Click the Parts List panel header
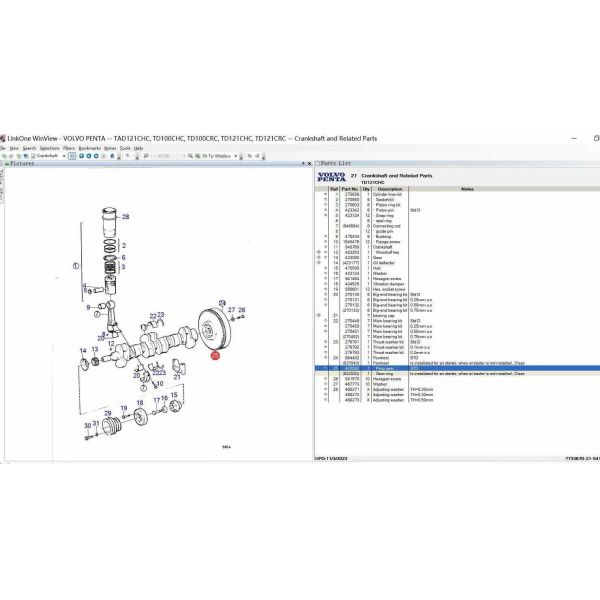The image size is (600, 600). tap(457, 163)
